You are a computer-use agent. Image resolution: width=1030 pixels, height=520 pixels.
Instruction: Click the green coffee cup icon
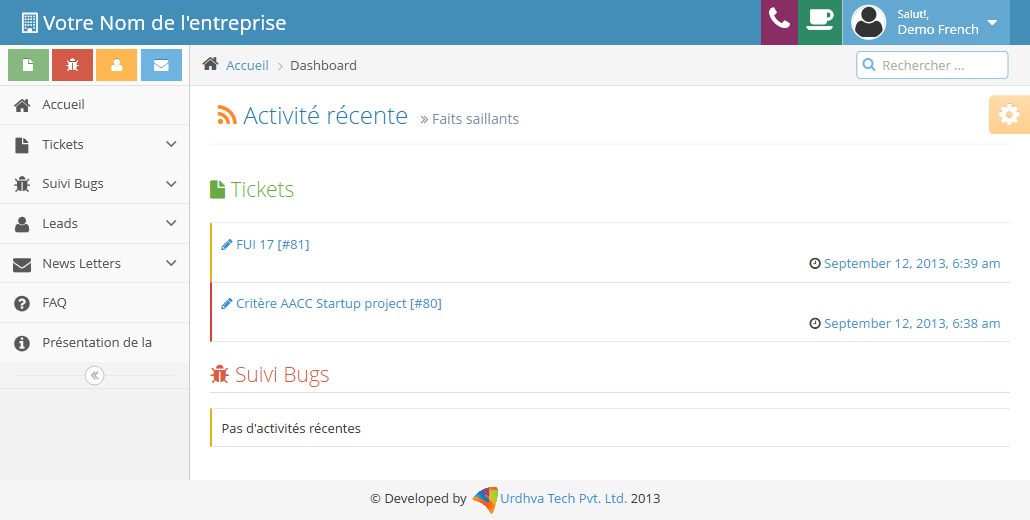point(820,22)
